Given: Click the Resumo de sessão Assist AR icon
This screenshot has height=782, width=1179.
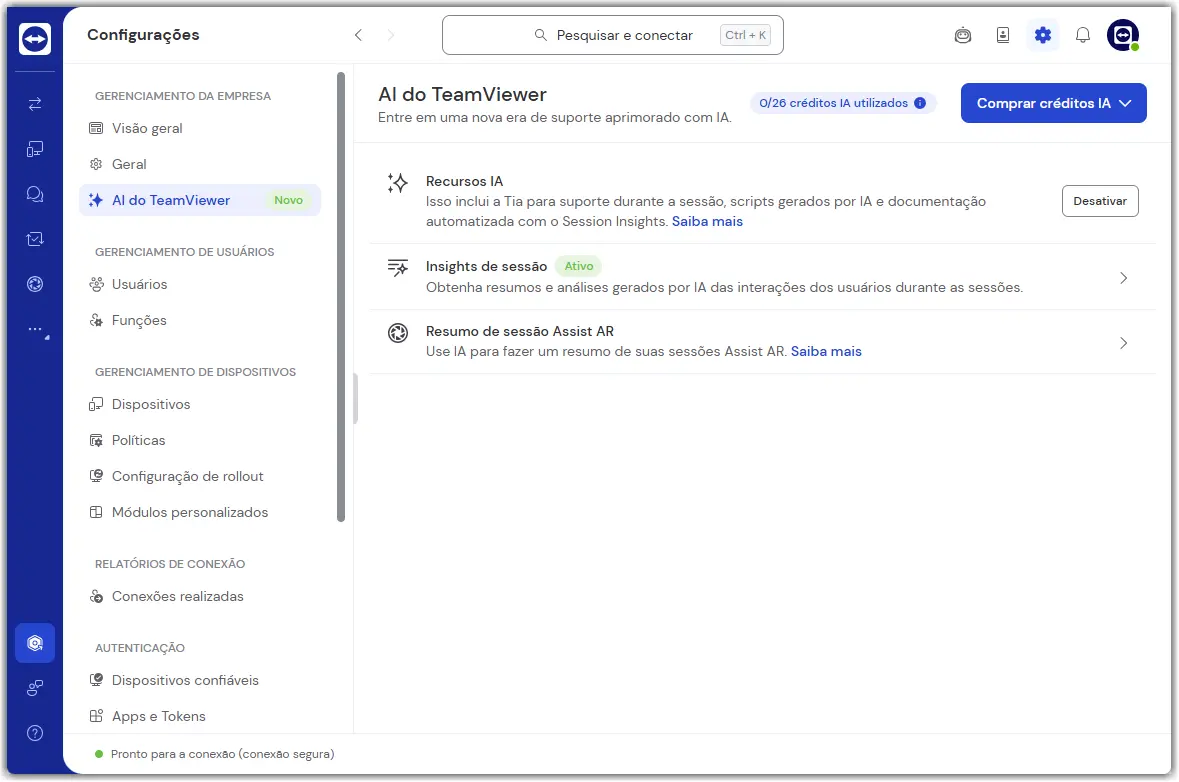Looking at the screenshot, I should [x=397, y=332].
